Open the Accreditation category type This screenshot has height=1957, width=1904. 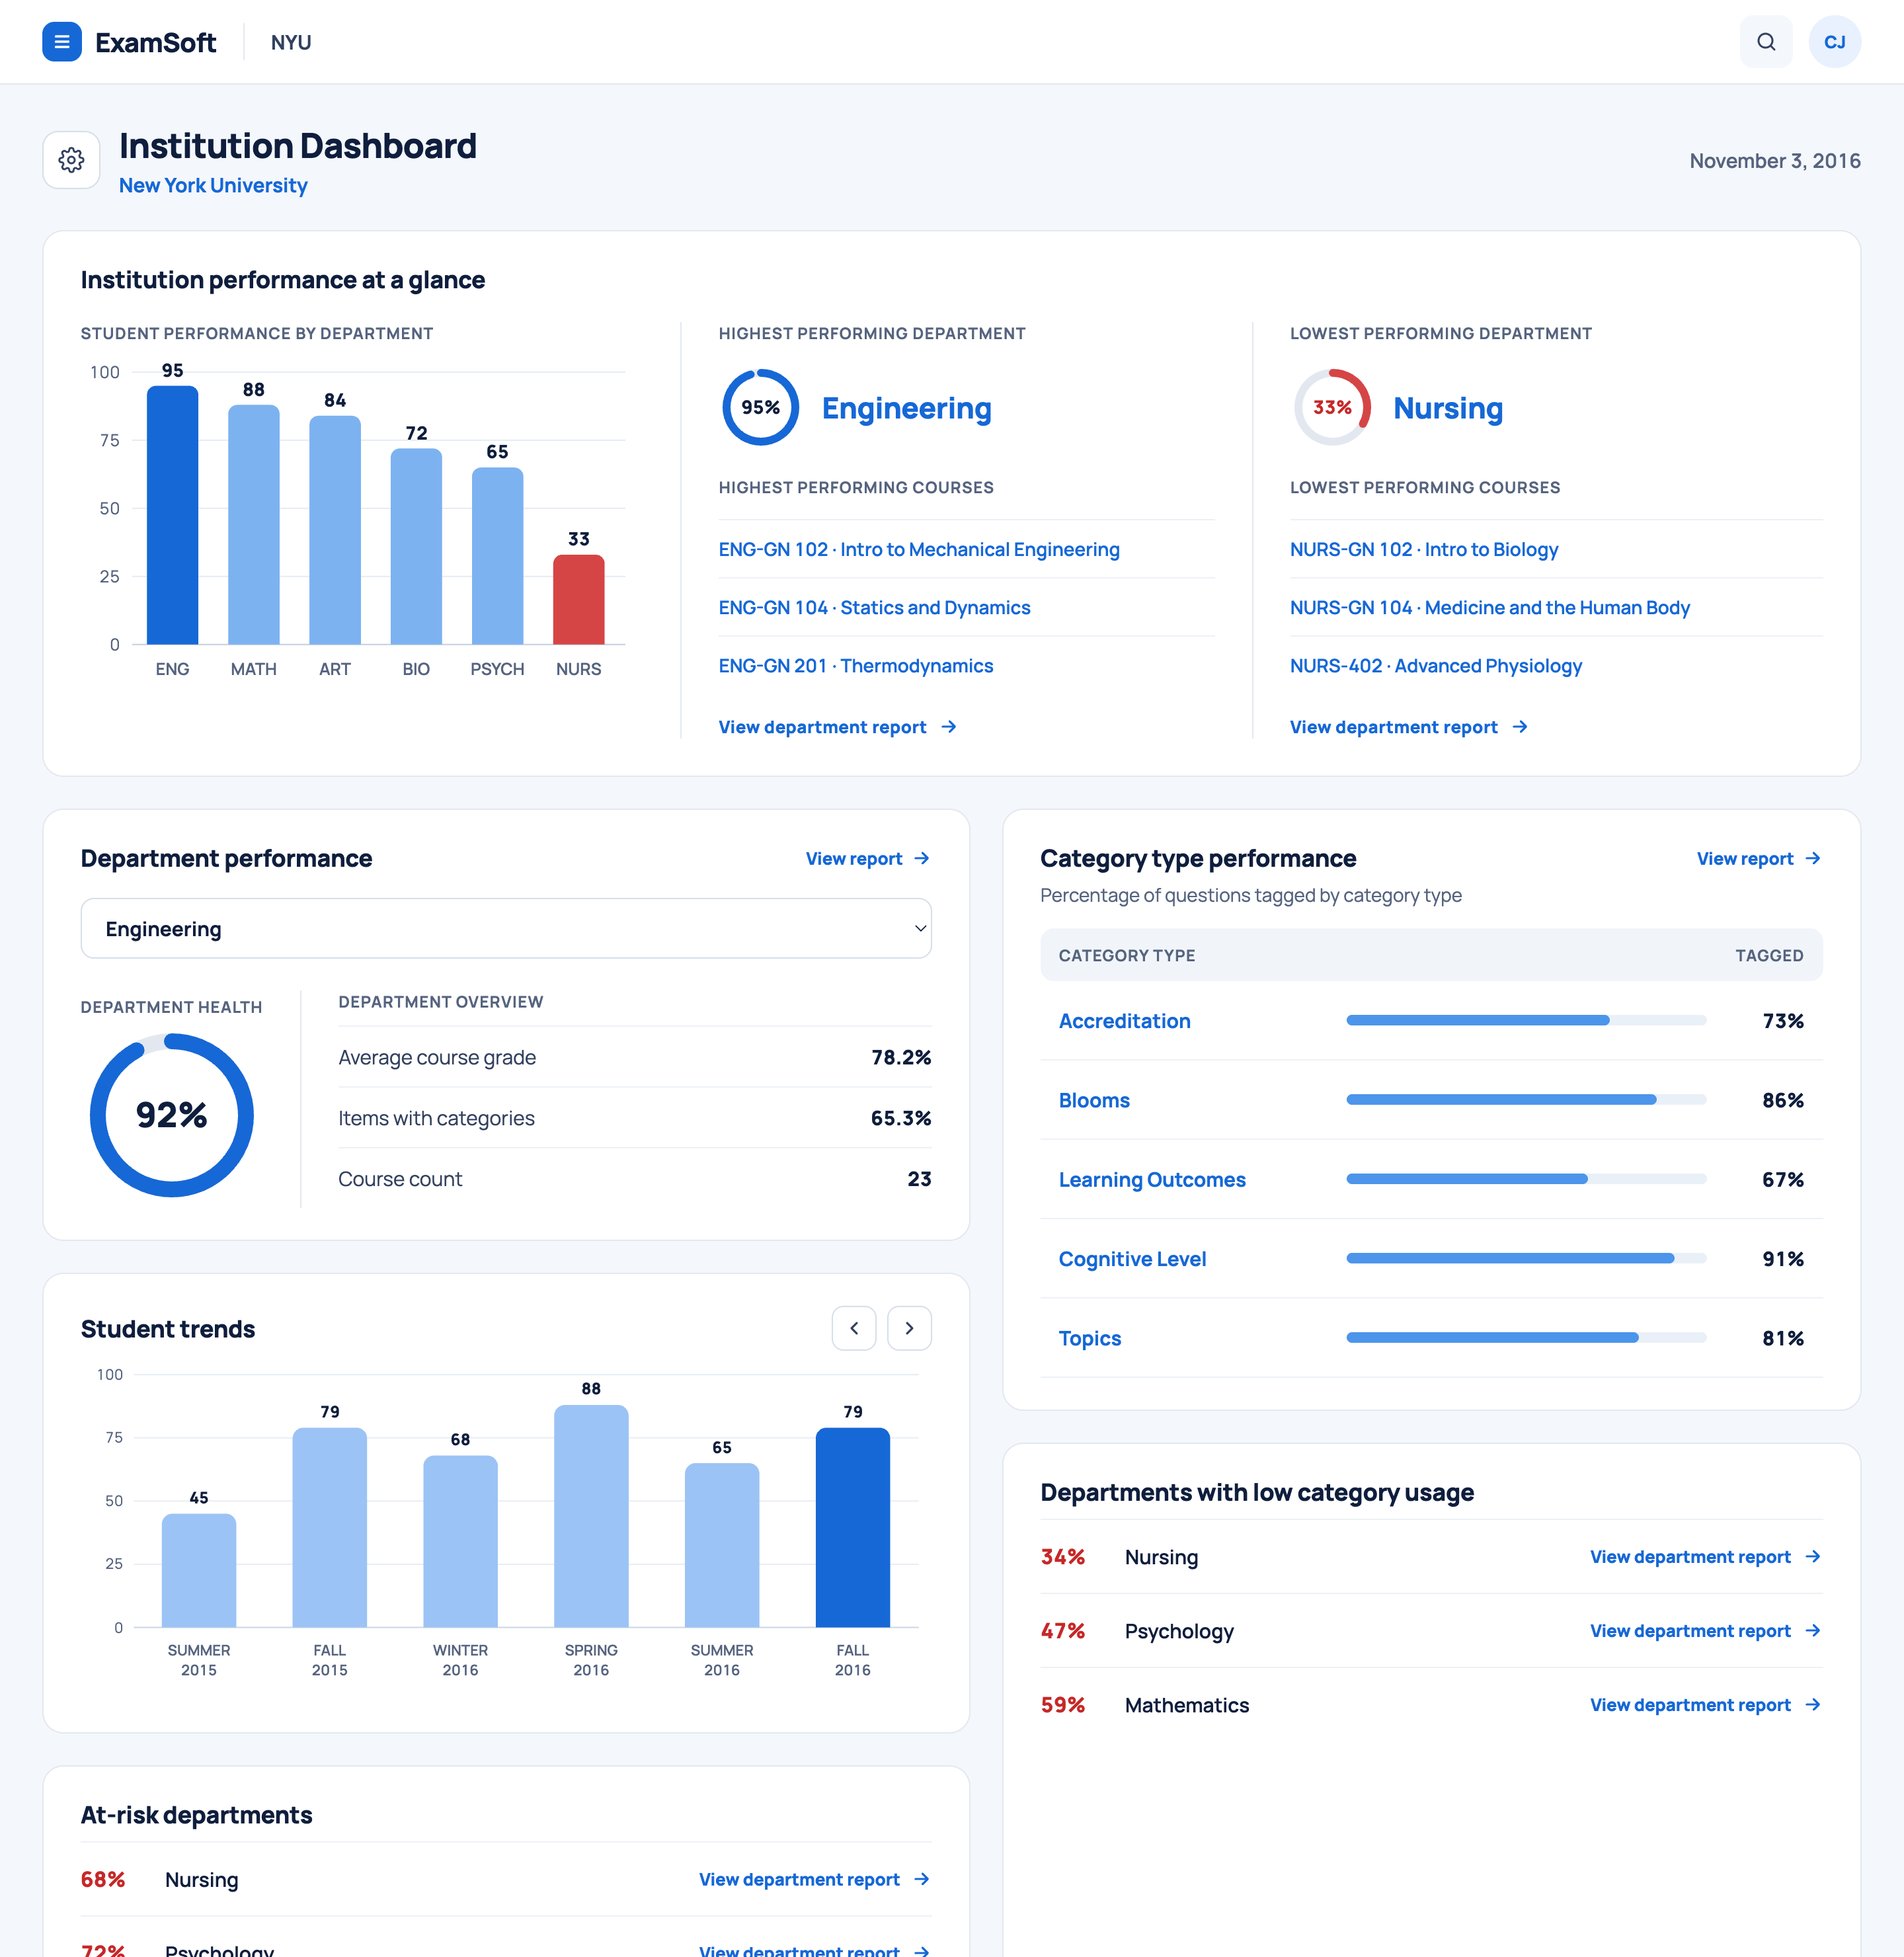tap(1125, 1021)
